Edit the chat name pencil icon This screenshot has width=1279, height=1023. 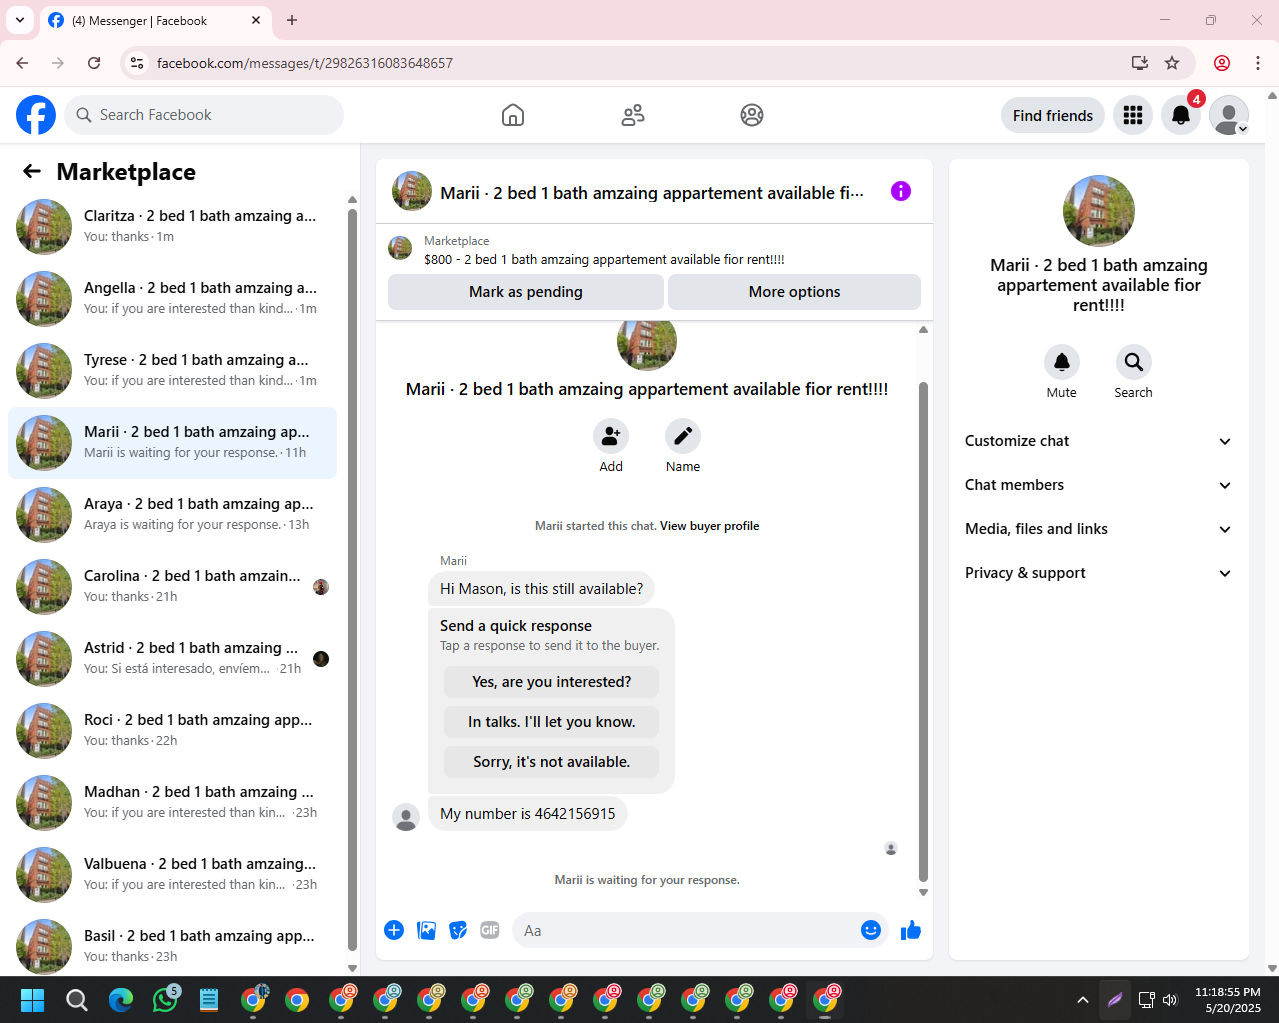click(x=683, y=436)
